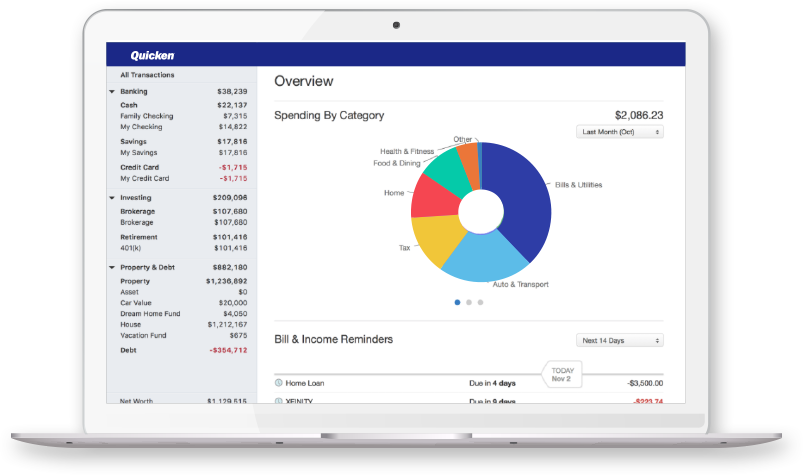Viewport: 803px width, 475px height.
Task: Collapse the Investing section triangle
Action: 112,198
